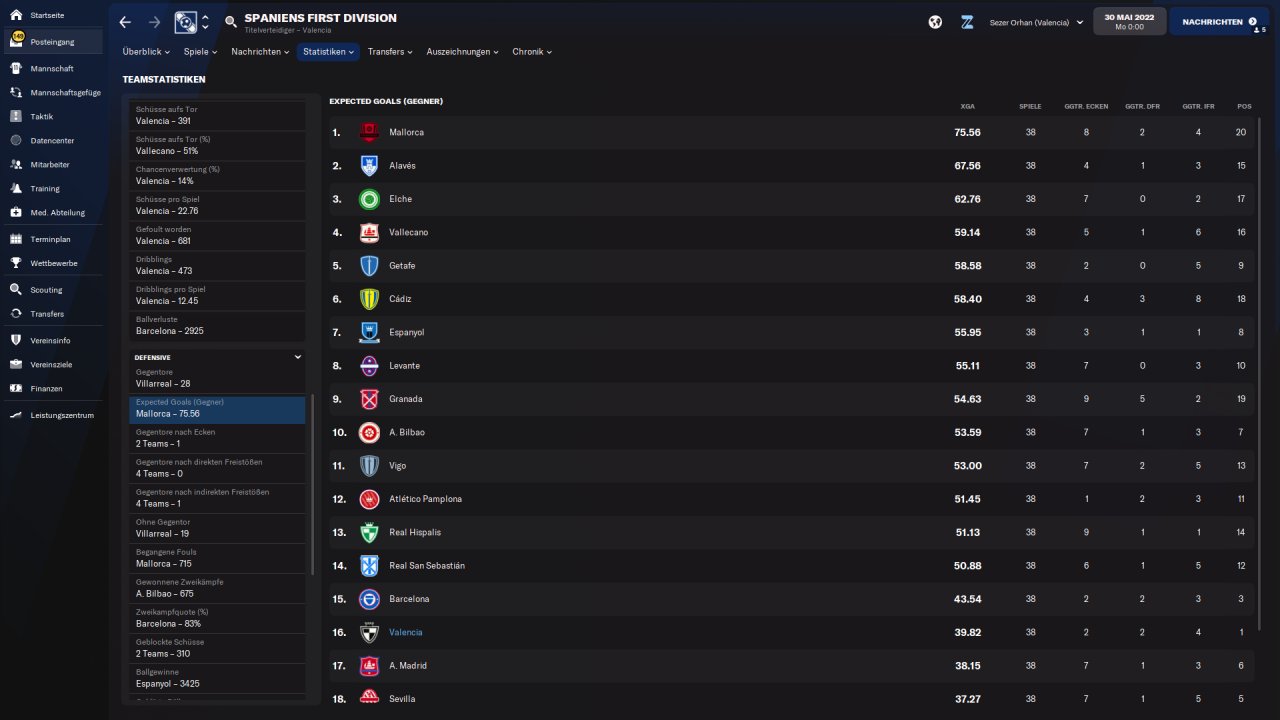This screenshot has height=720, width=1280.
Task: Expand the Transfers tab menu
Action: (392, 51)
